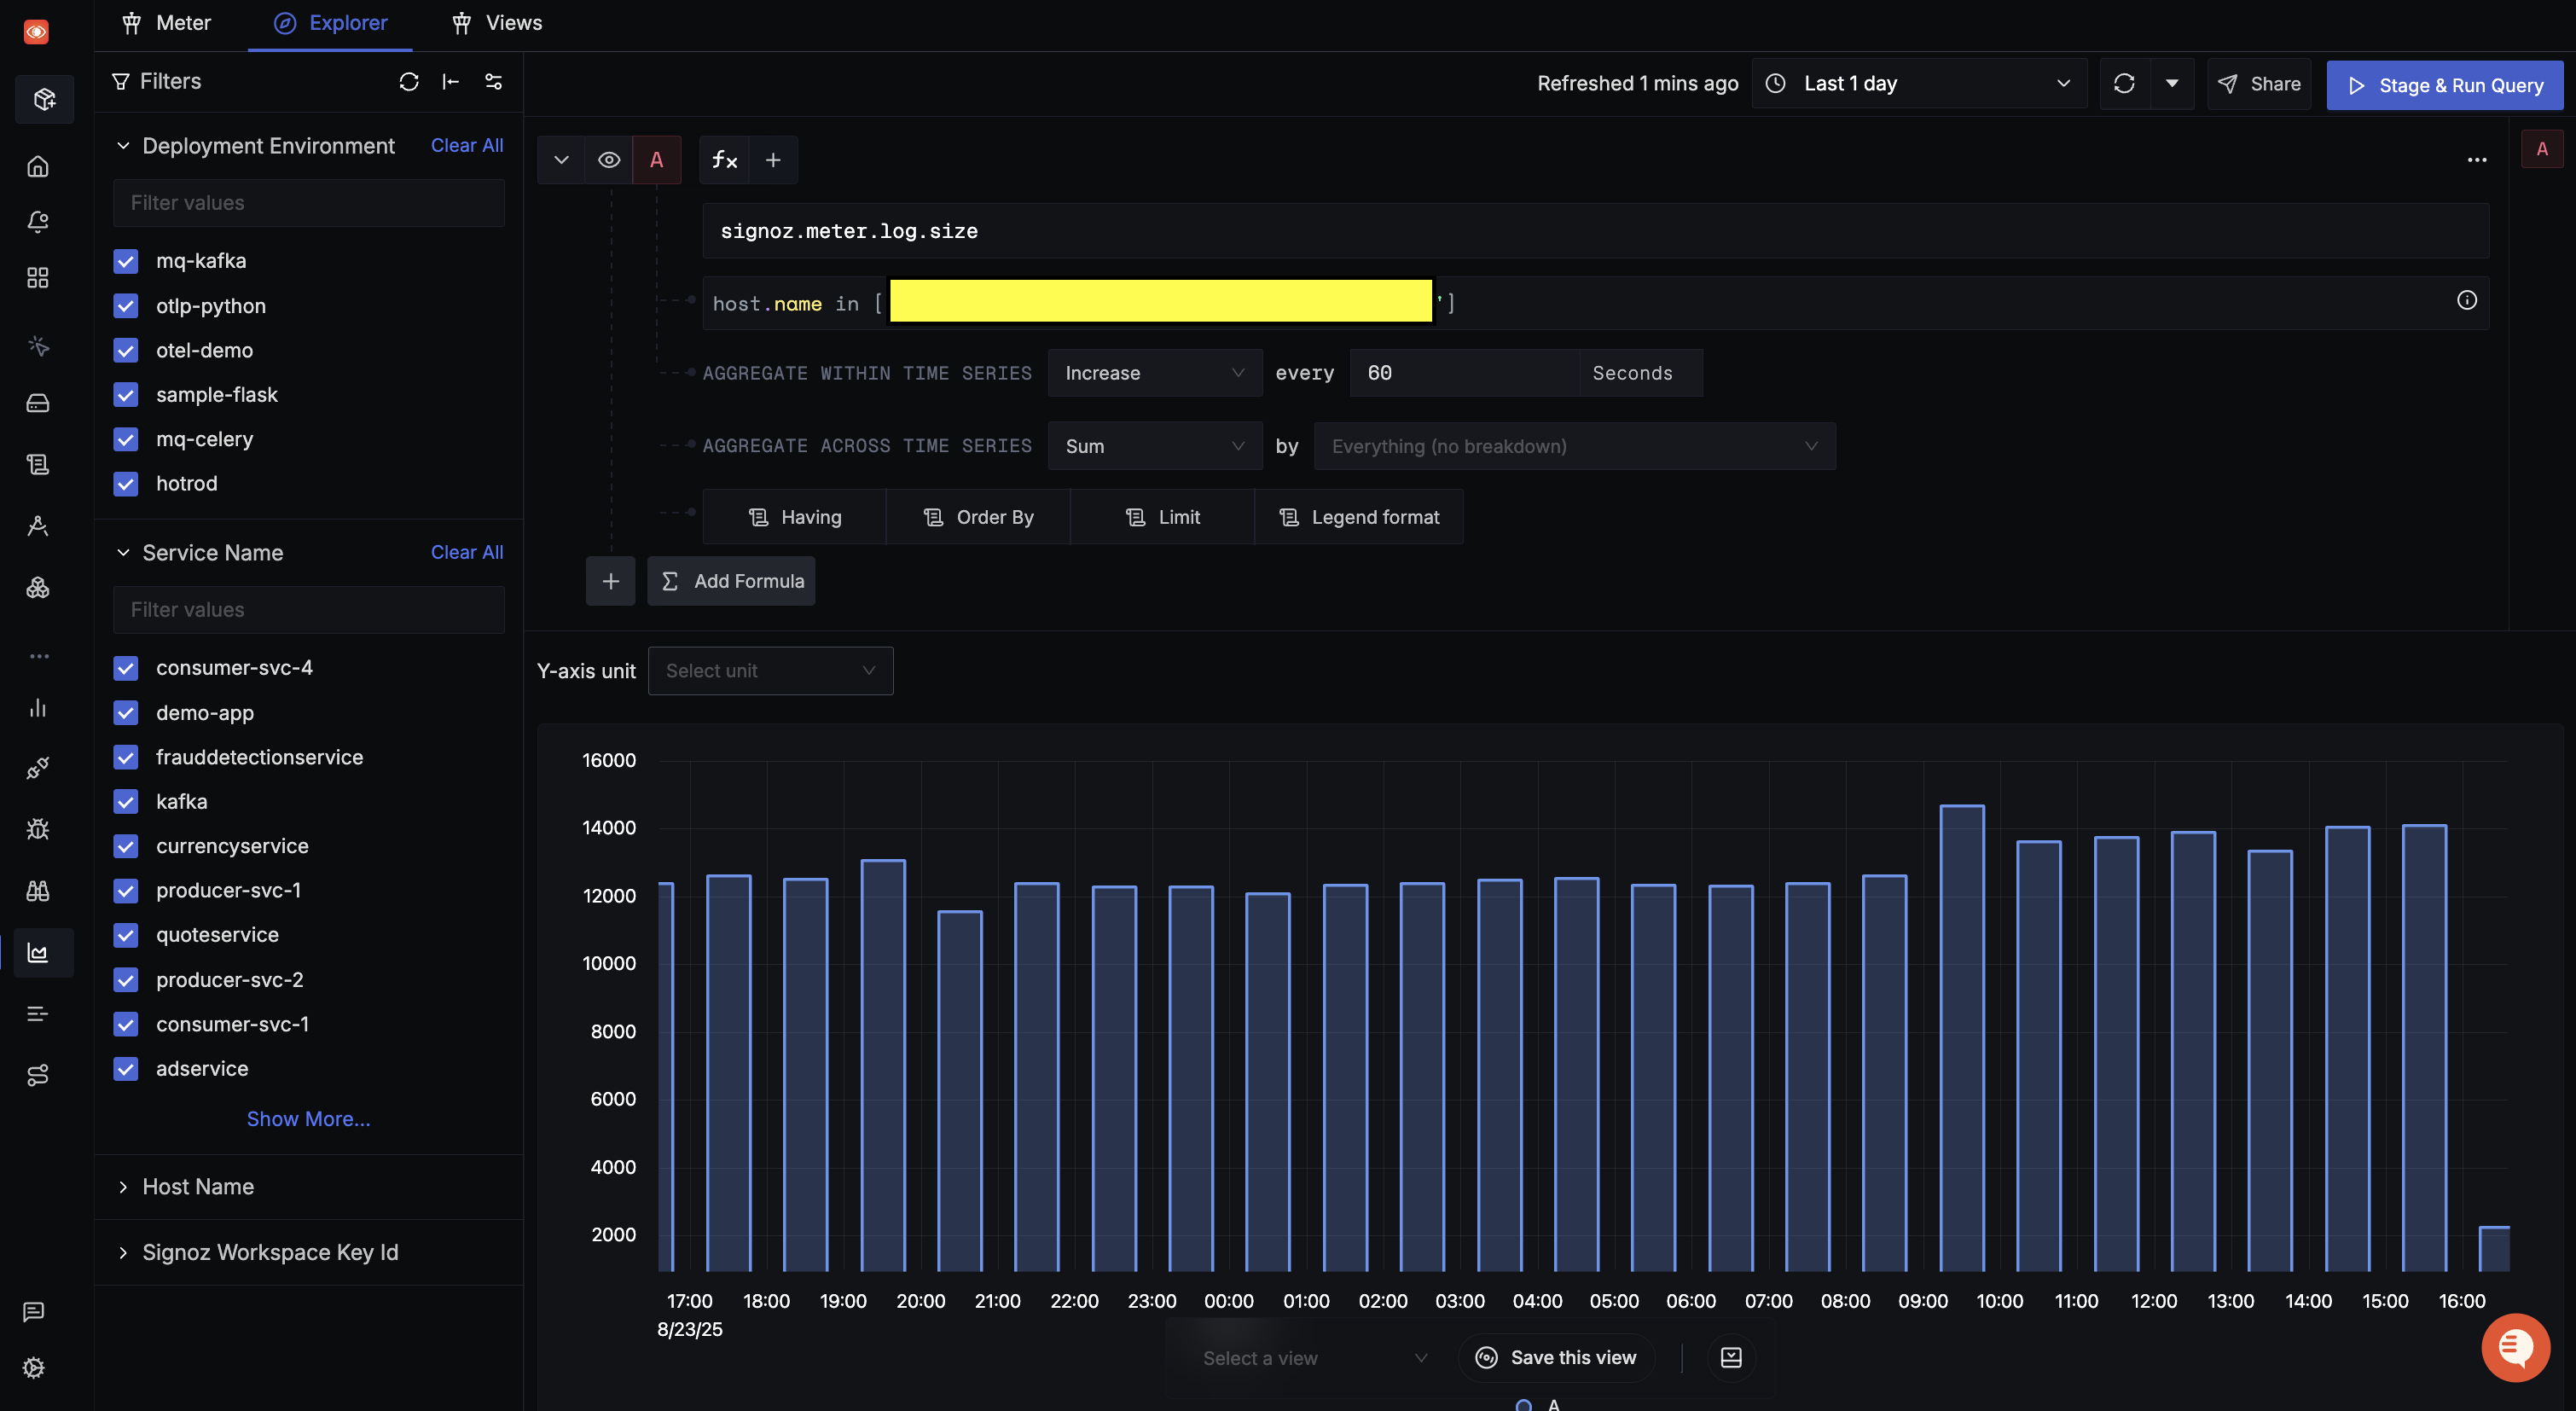This screenshot has height=1411, width=2576.
Task: Uncheck the consumer-svc-4 service
Action: coord(125,668)
